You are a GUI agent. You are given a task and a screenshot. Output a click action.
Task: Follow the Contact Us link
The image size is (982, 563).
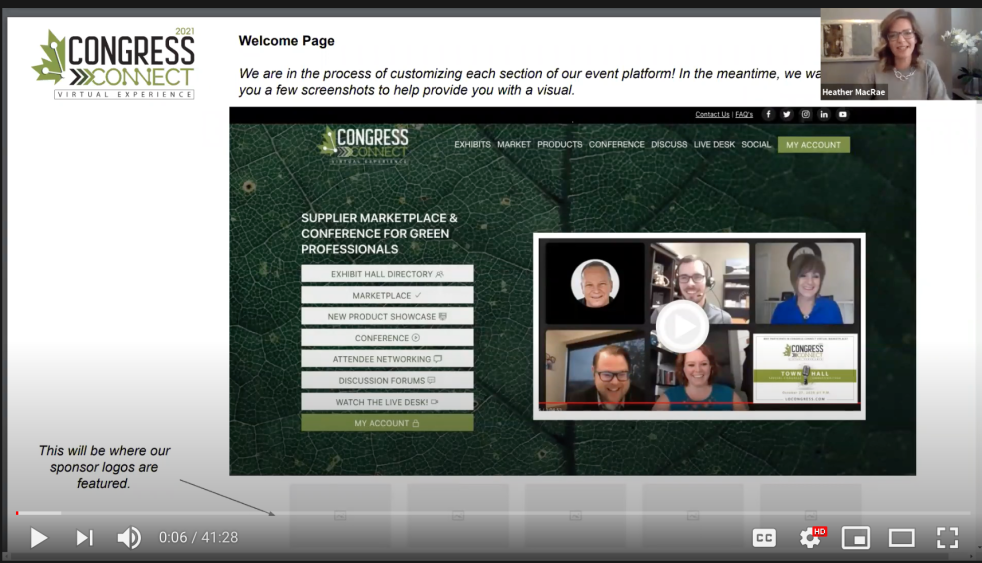pyautogui.click(x=712, y=115)
